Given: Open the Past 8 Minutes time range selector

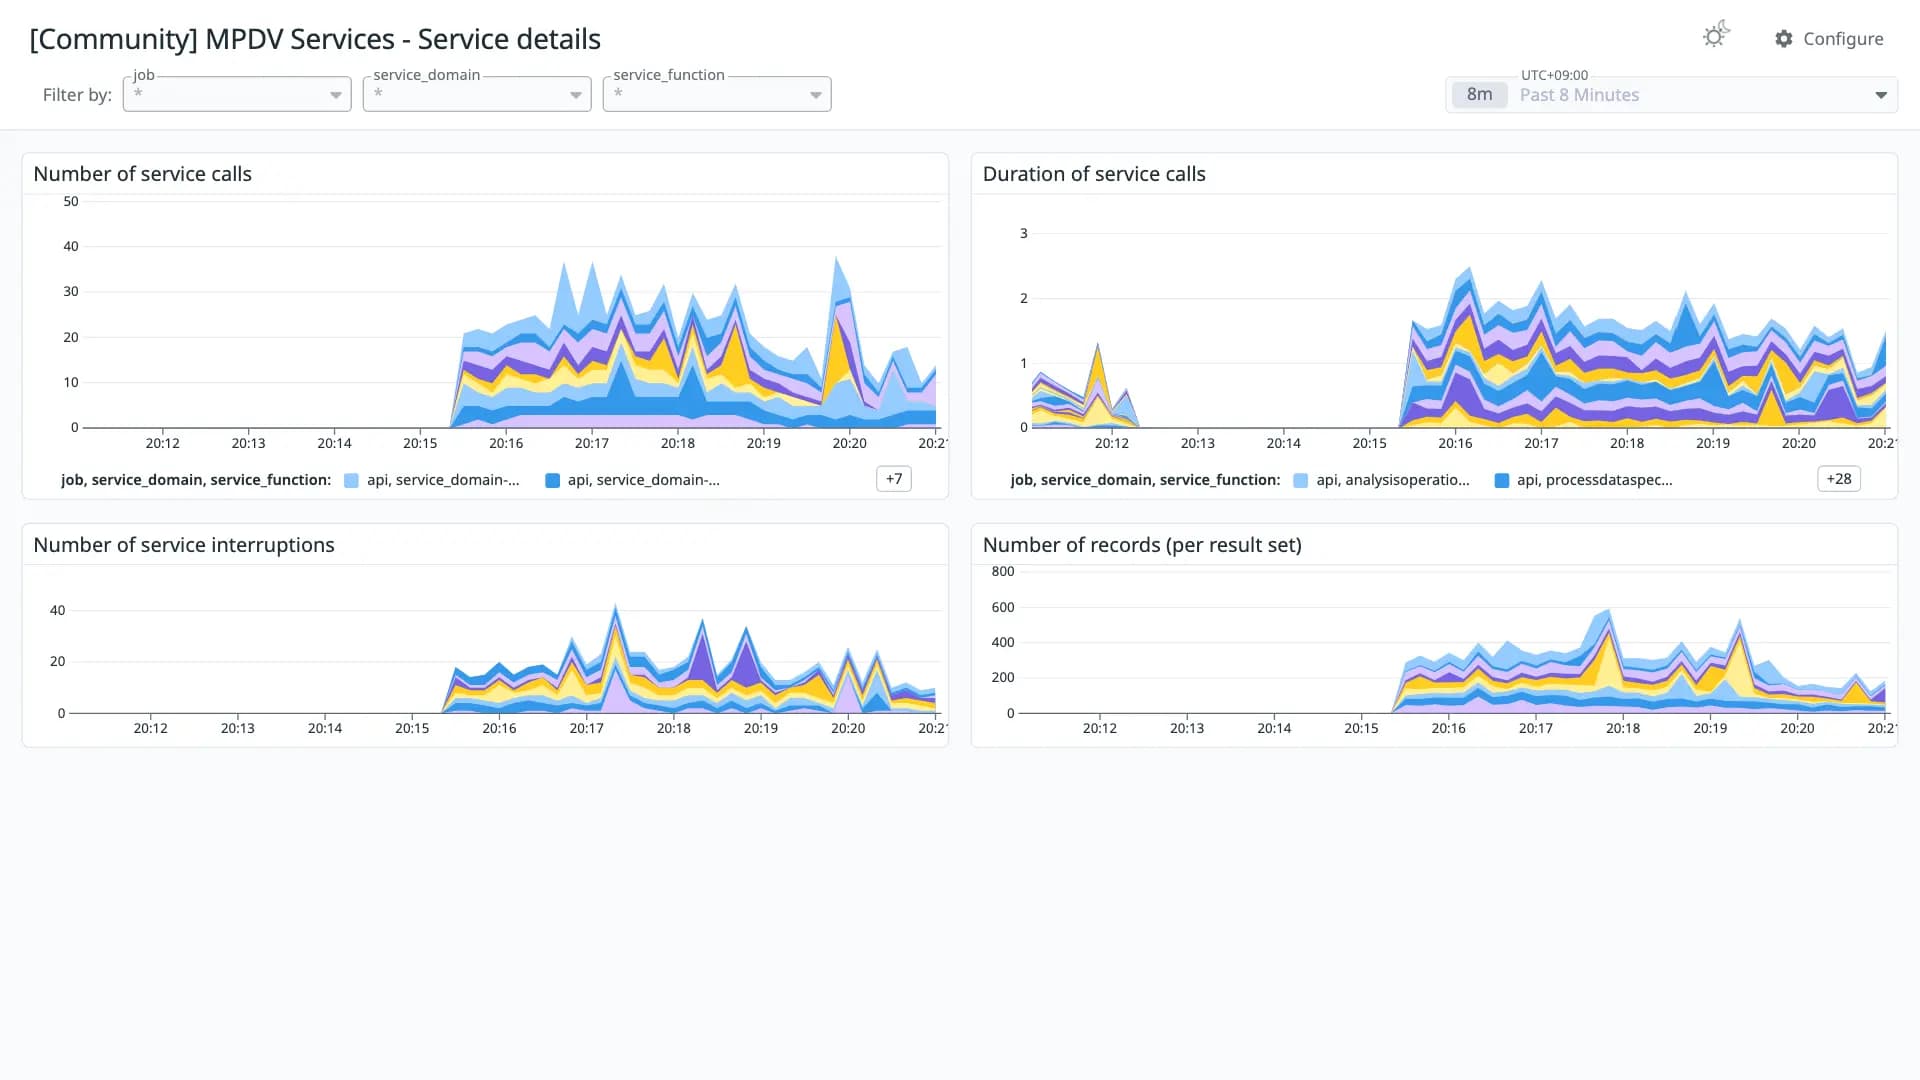Looking at the screenshot, I should coord(1671,95).
